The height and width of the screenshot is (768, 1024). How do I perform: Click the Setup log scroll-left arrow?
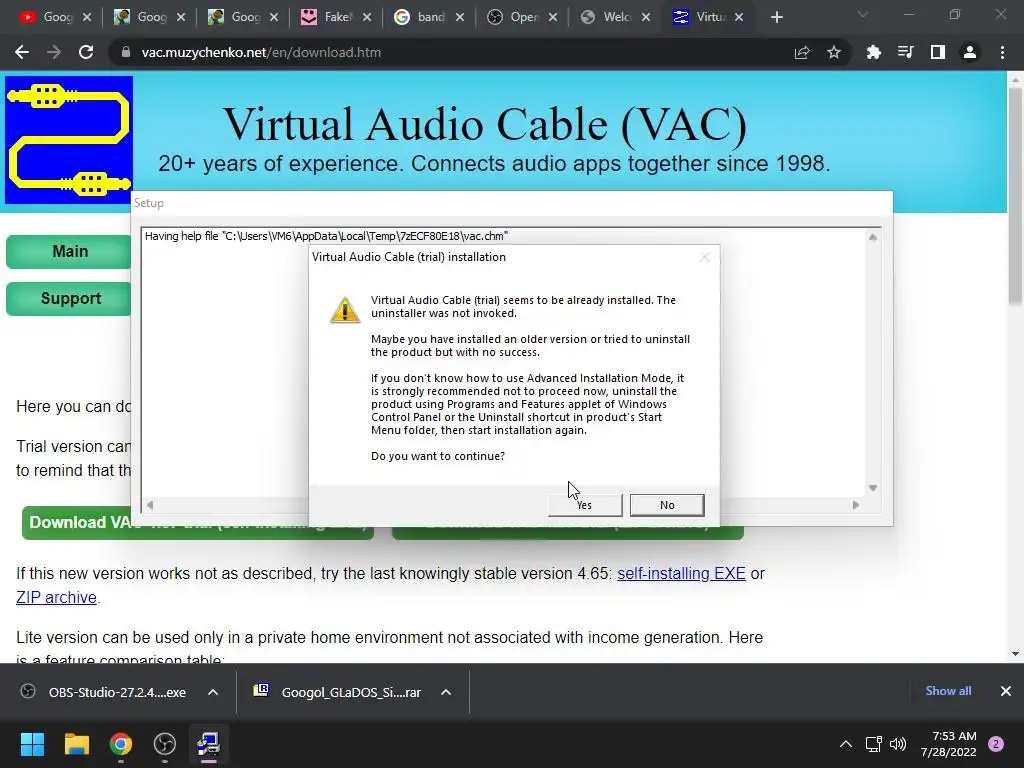(150, 505)
